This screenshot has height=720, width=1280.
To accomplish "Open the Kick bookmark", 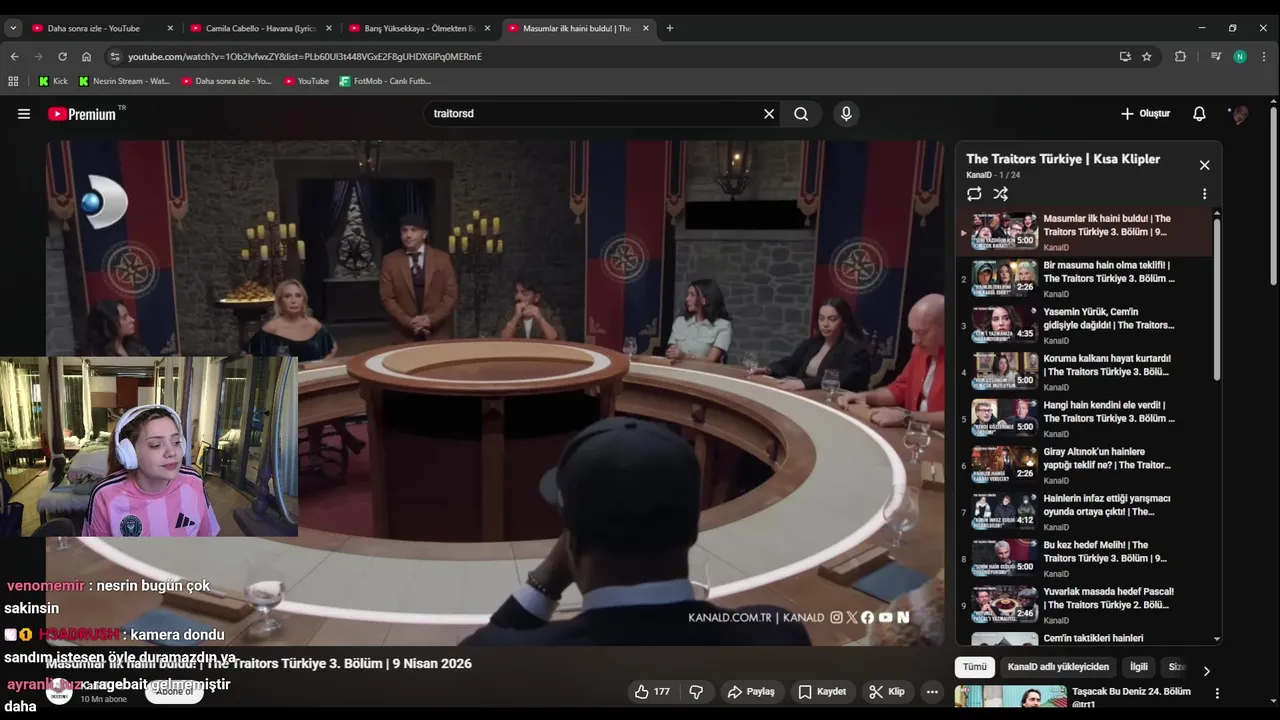I will [54, 81].
